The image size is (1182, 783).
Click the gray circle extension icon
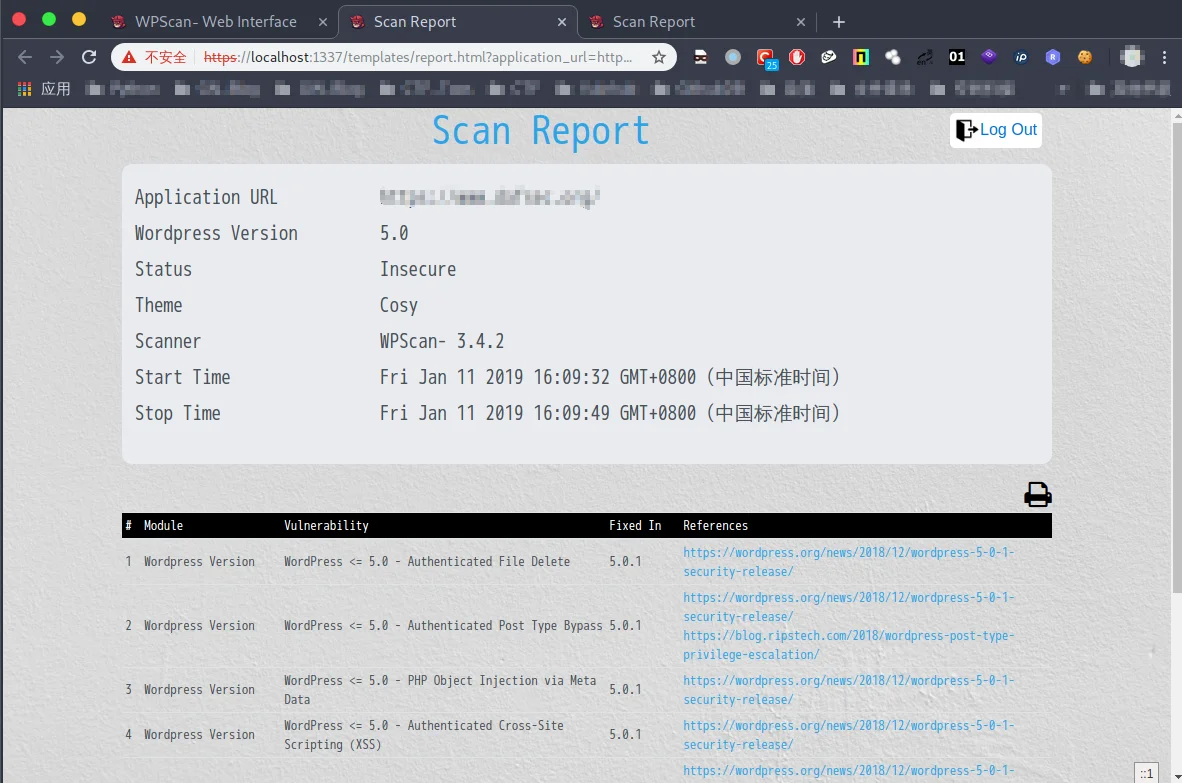click(733, 57)
